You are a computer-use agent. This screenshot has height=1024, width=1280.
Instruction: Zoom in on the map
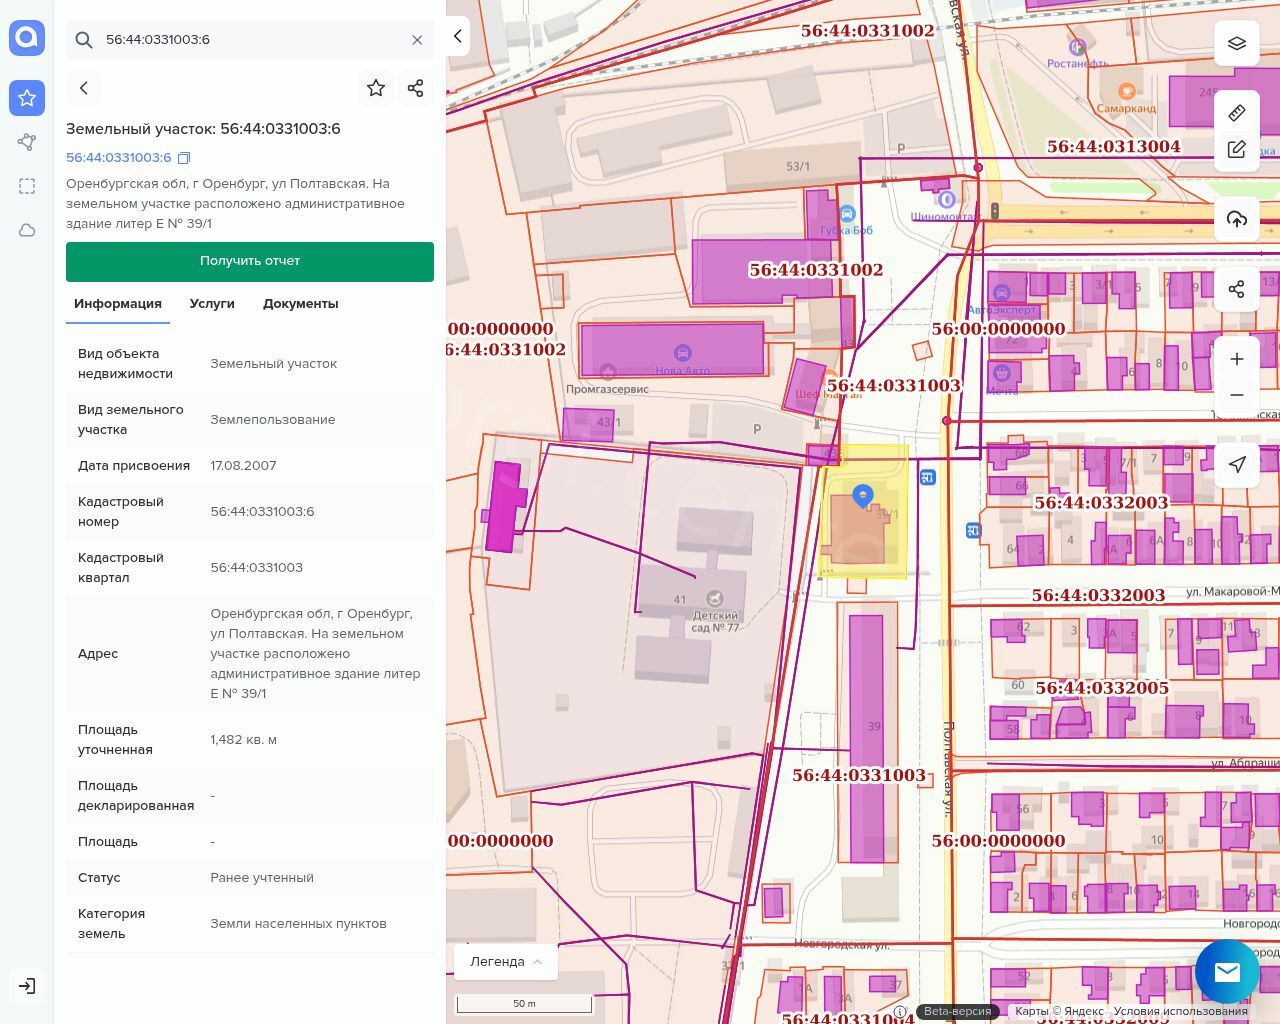tap(1236, 359)
